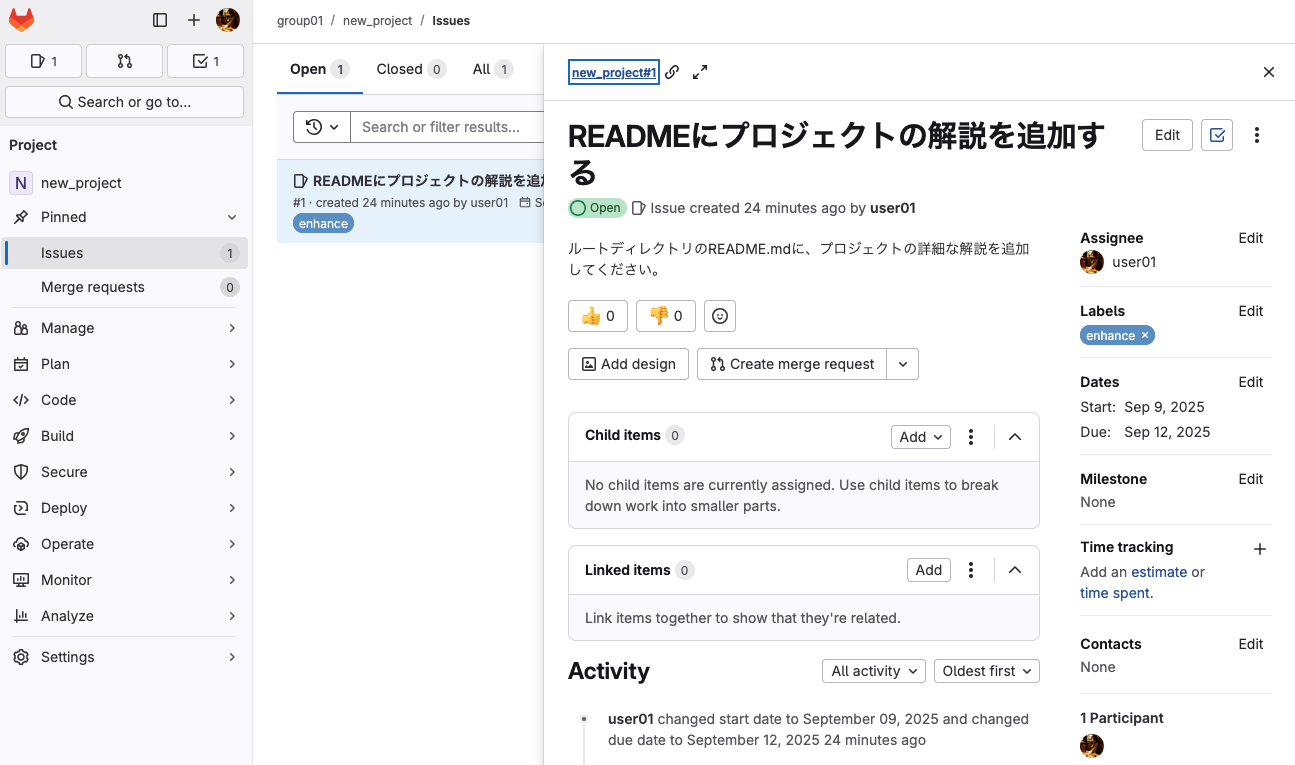The height and width of the screenshot is (765, 1295).
Task: Open the All activity filter dropdown
Action: (874, 671)
